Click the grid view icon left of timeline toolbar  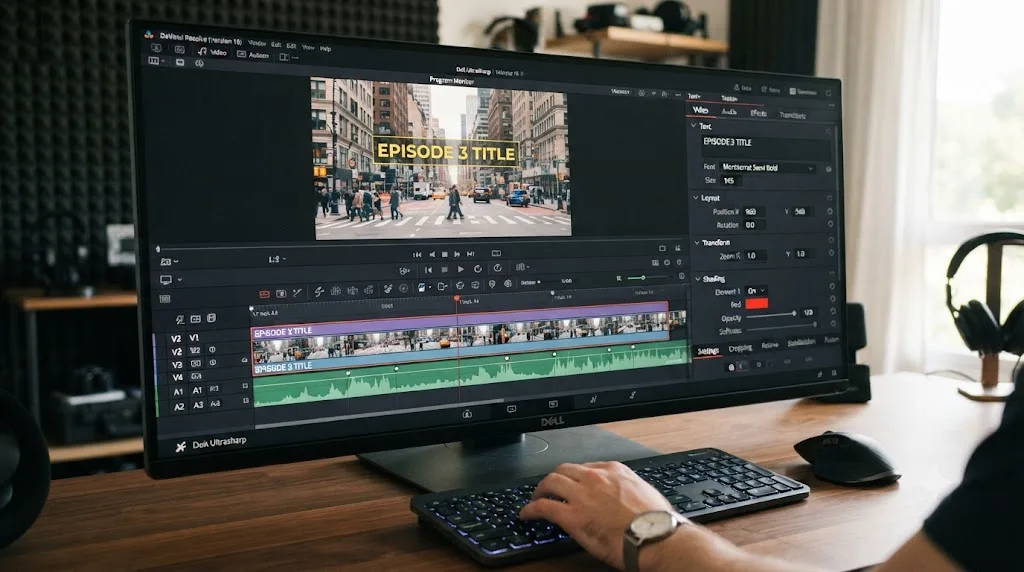click(x=165, y=298)
